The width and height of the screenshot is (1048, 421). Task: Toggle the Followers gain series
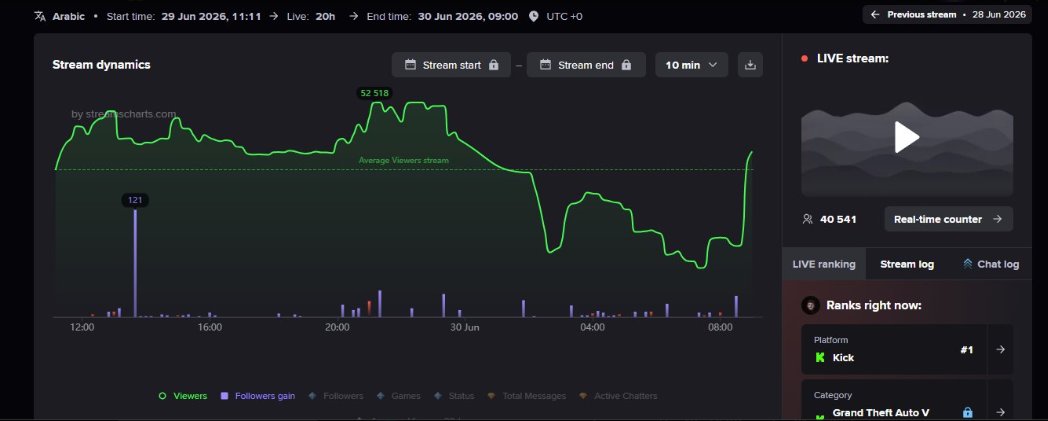pos(258,396)
